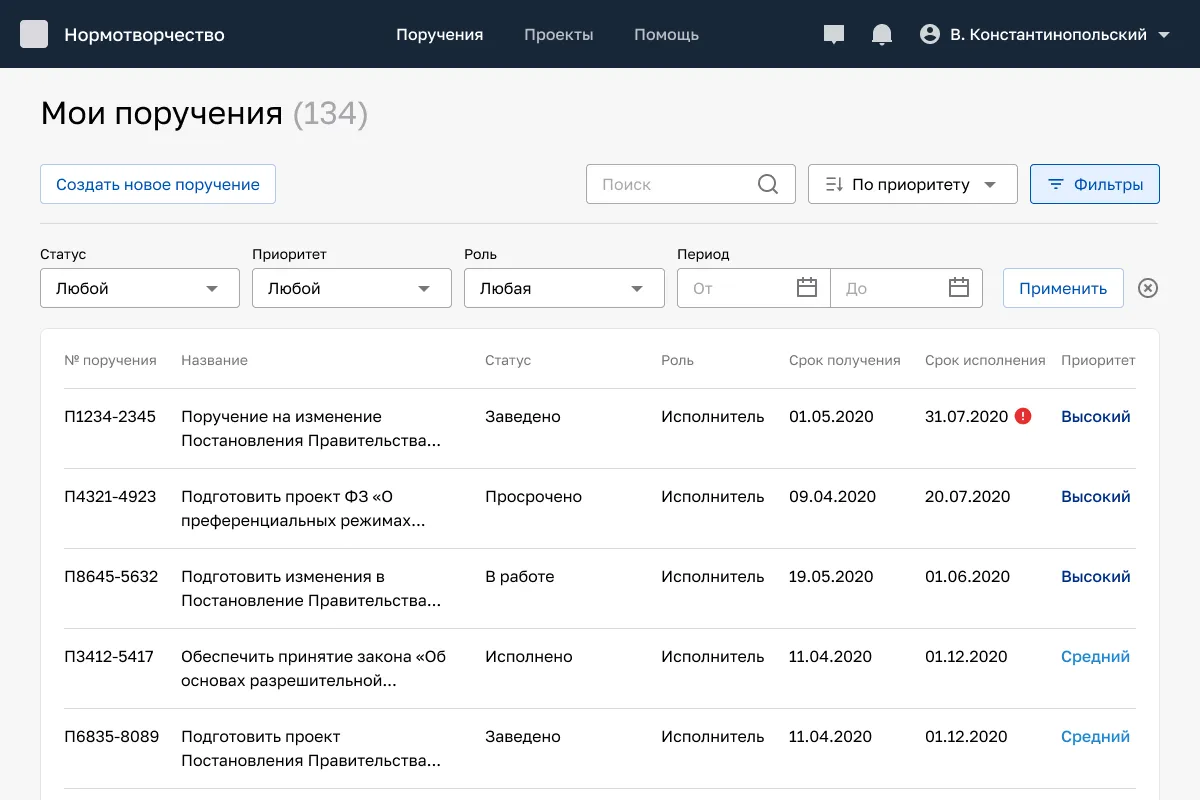
Task: Click the Нормотворчество title
Action: tap(144, 35)
